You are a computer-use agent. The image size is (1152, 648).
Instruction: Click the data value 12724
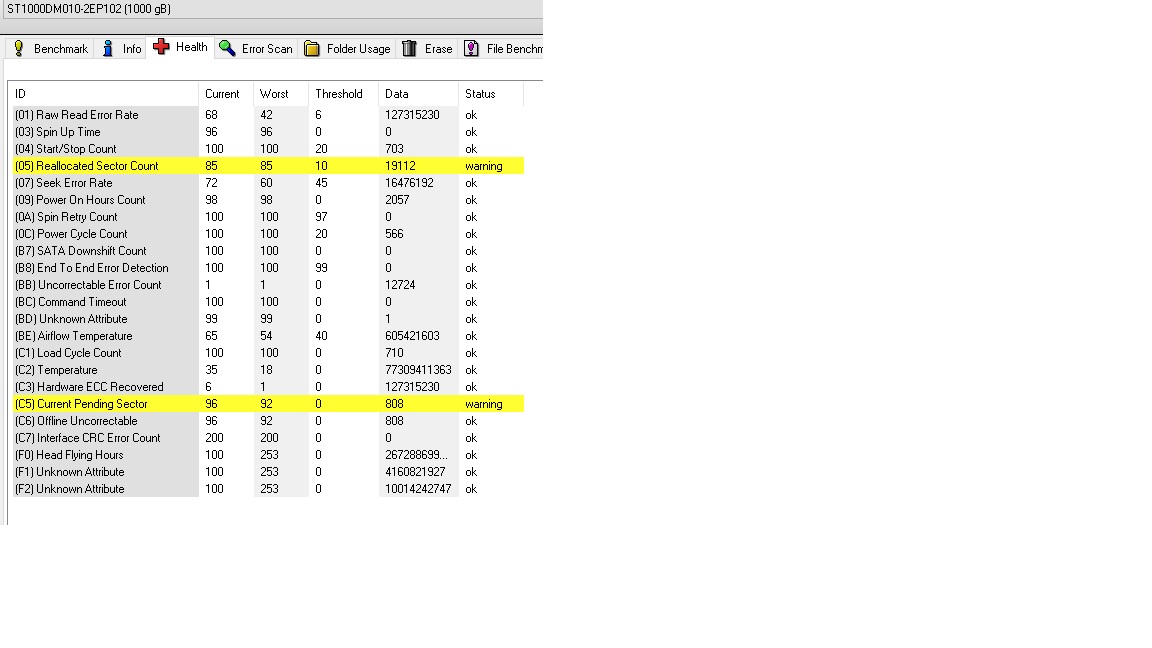click(400, 285)
